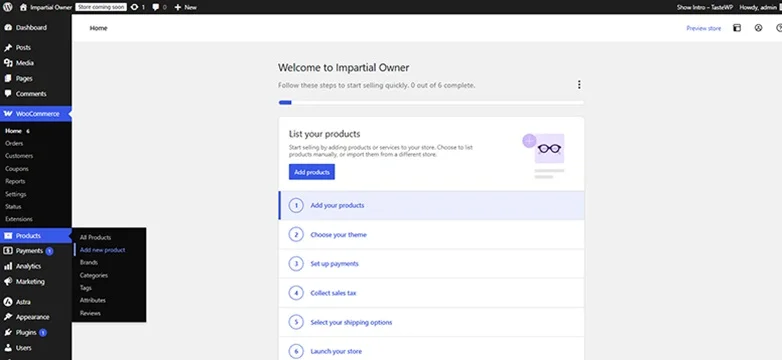Viewport: 782px width, 360px height.
Task: Select Reviews in the Products flyout
Action: point(90,313)
